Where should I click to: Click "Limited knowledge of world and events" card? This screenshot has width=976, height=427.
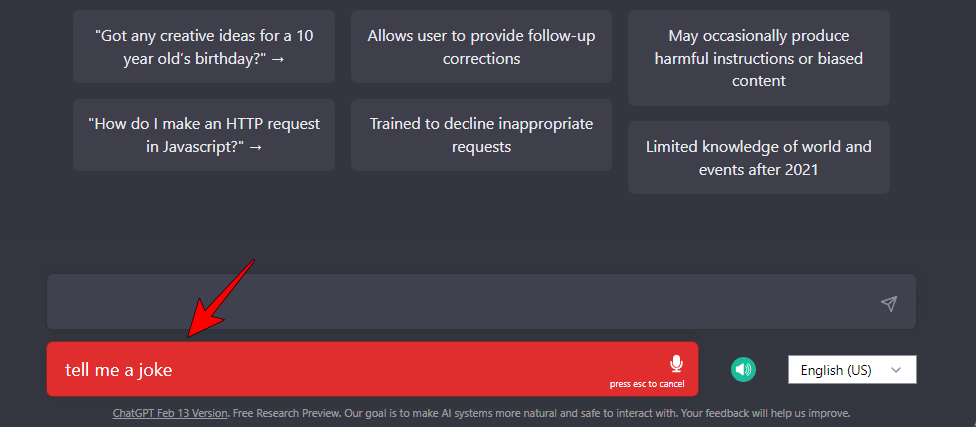coord(758,158)
